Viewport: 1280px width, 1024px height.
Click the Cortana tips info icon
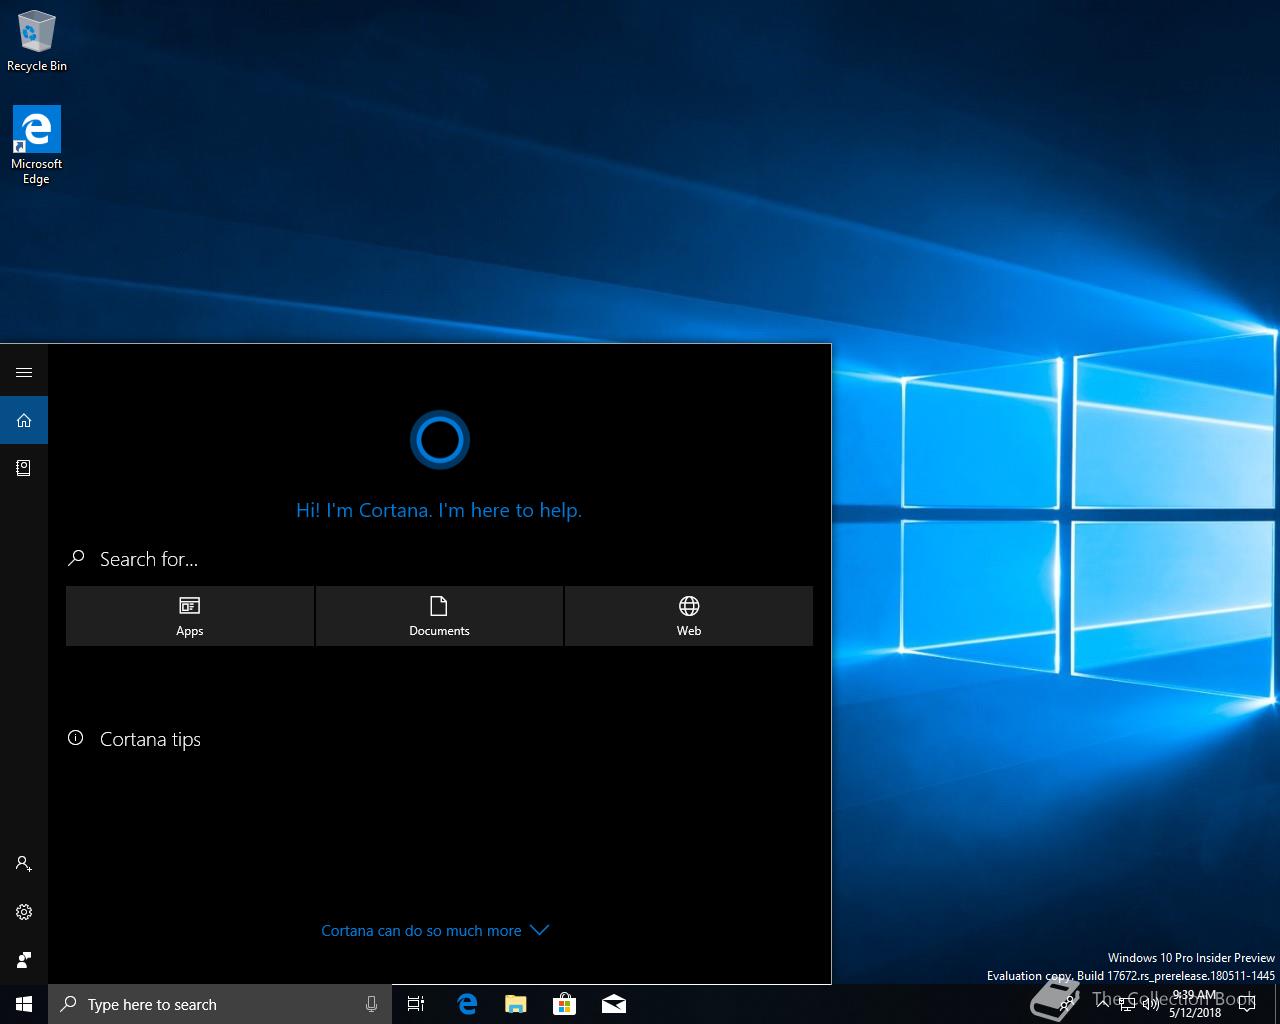click(75, 738)
